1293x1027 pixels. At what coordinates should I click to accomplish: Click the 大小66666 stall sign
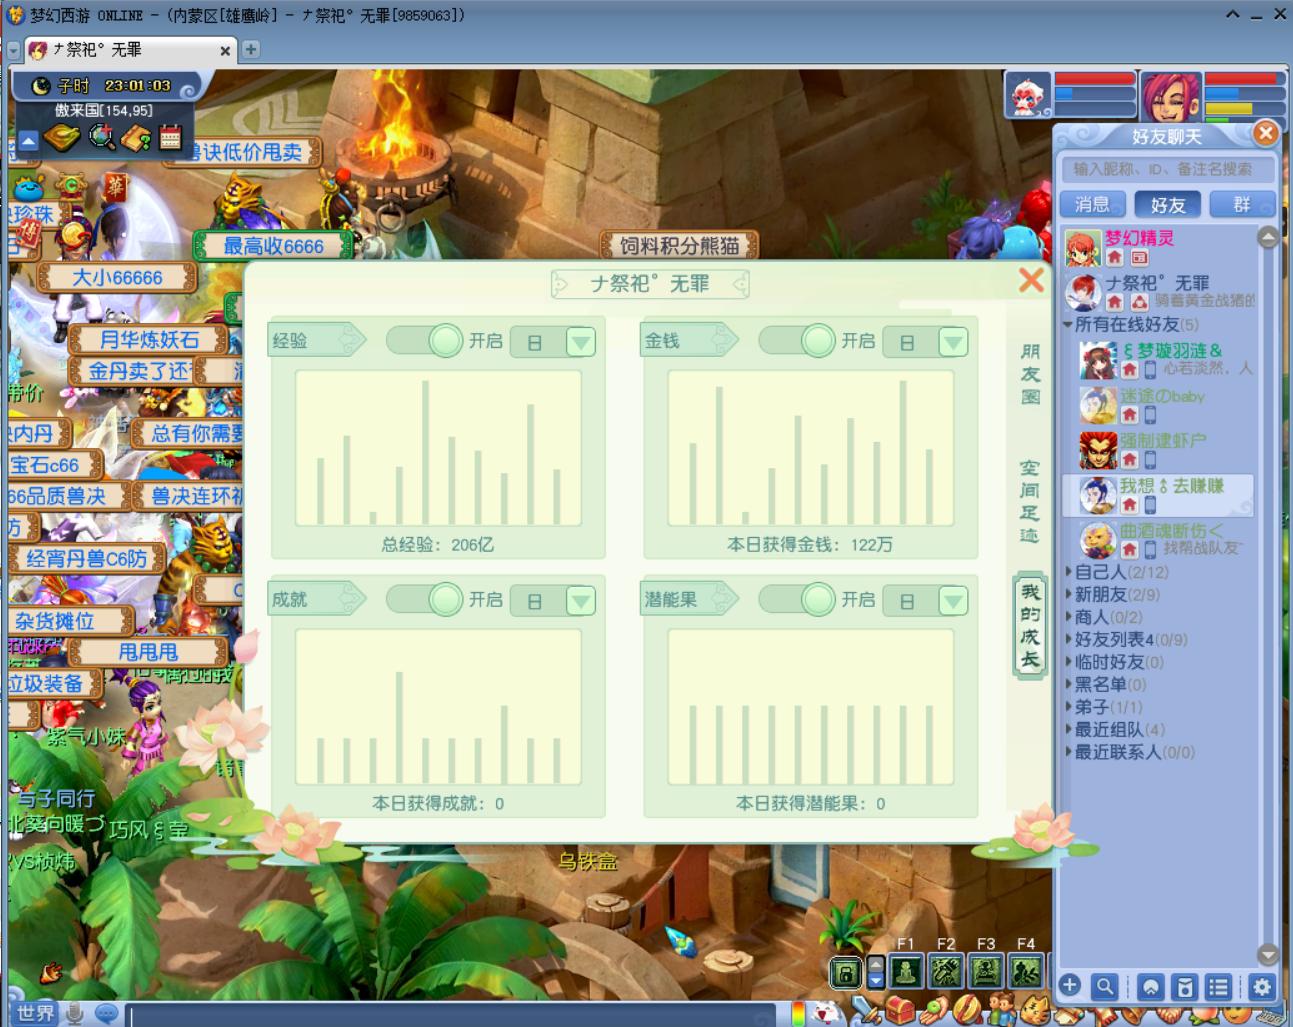pyautogui.click(x=116, y=278)
